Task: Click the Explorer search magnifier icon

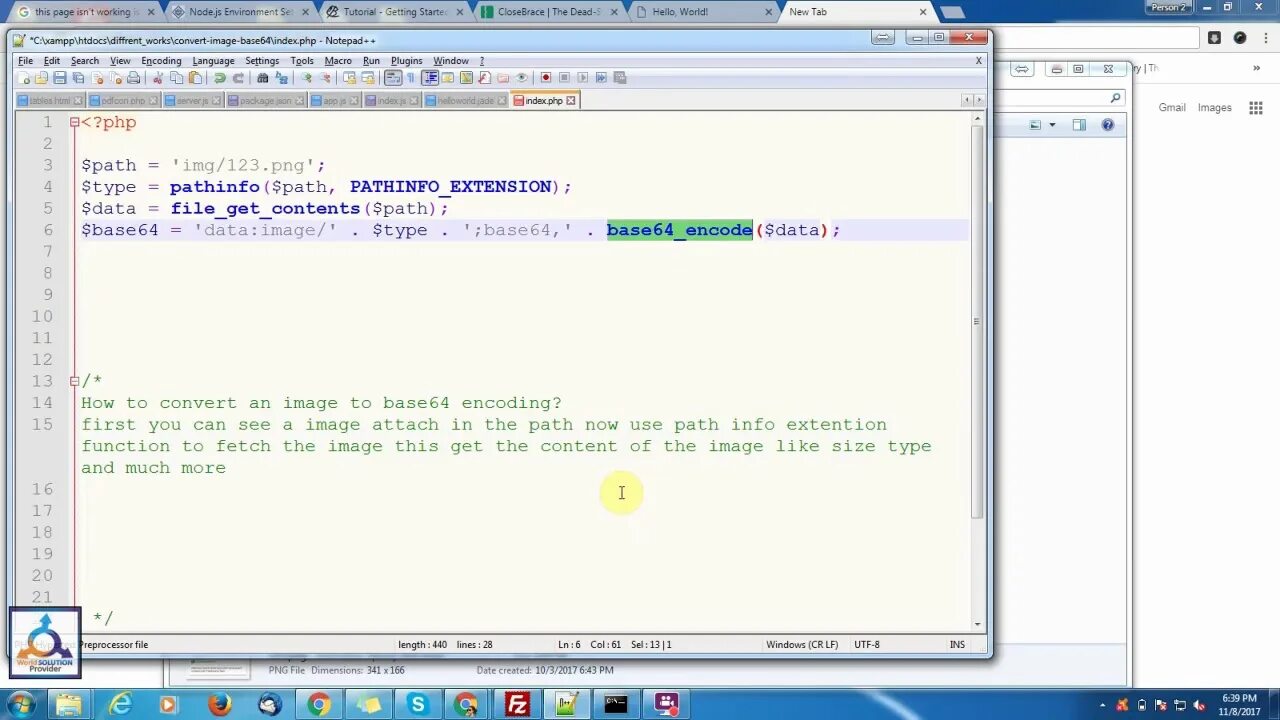Action: tap(1116, 98)
